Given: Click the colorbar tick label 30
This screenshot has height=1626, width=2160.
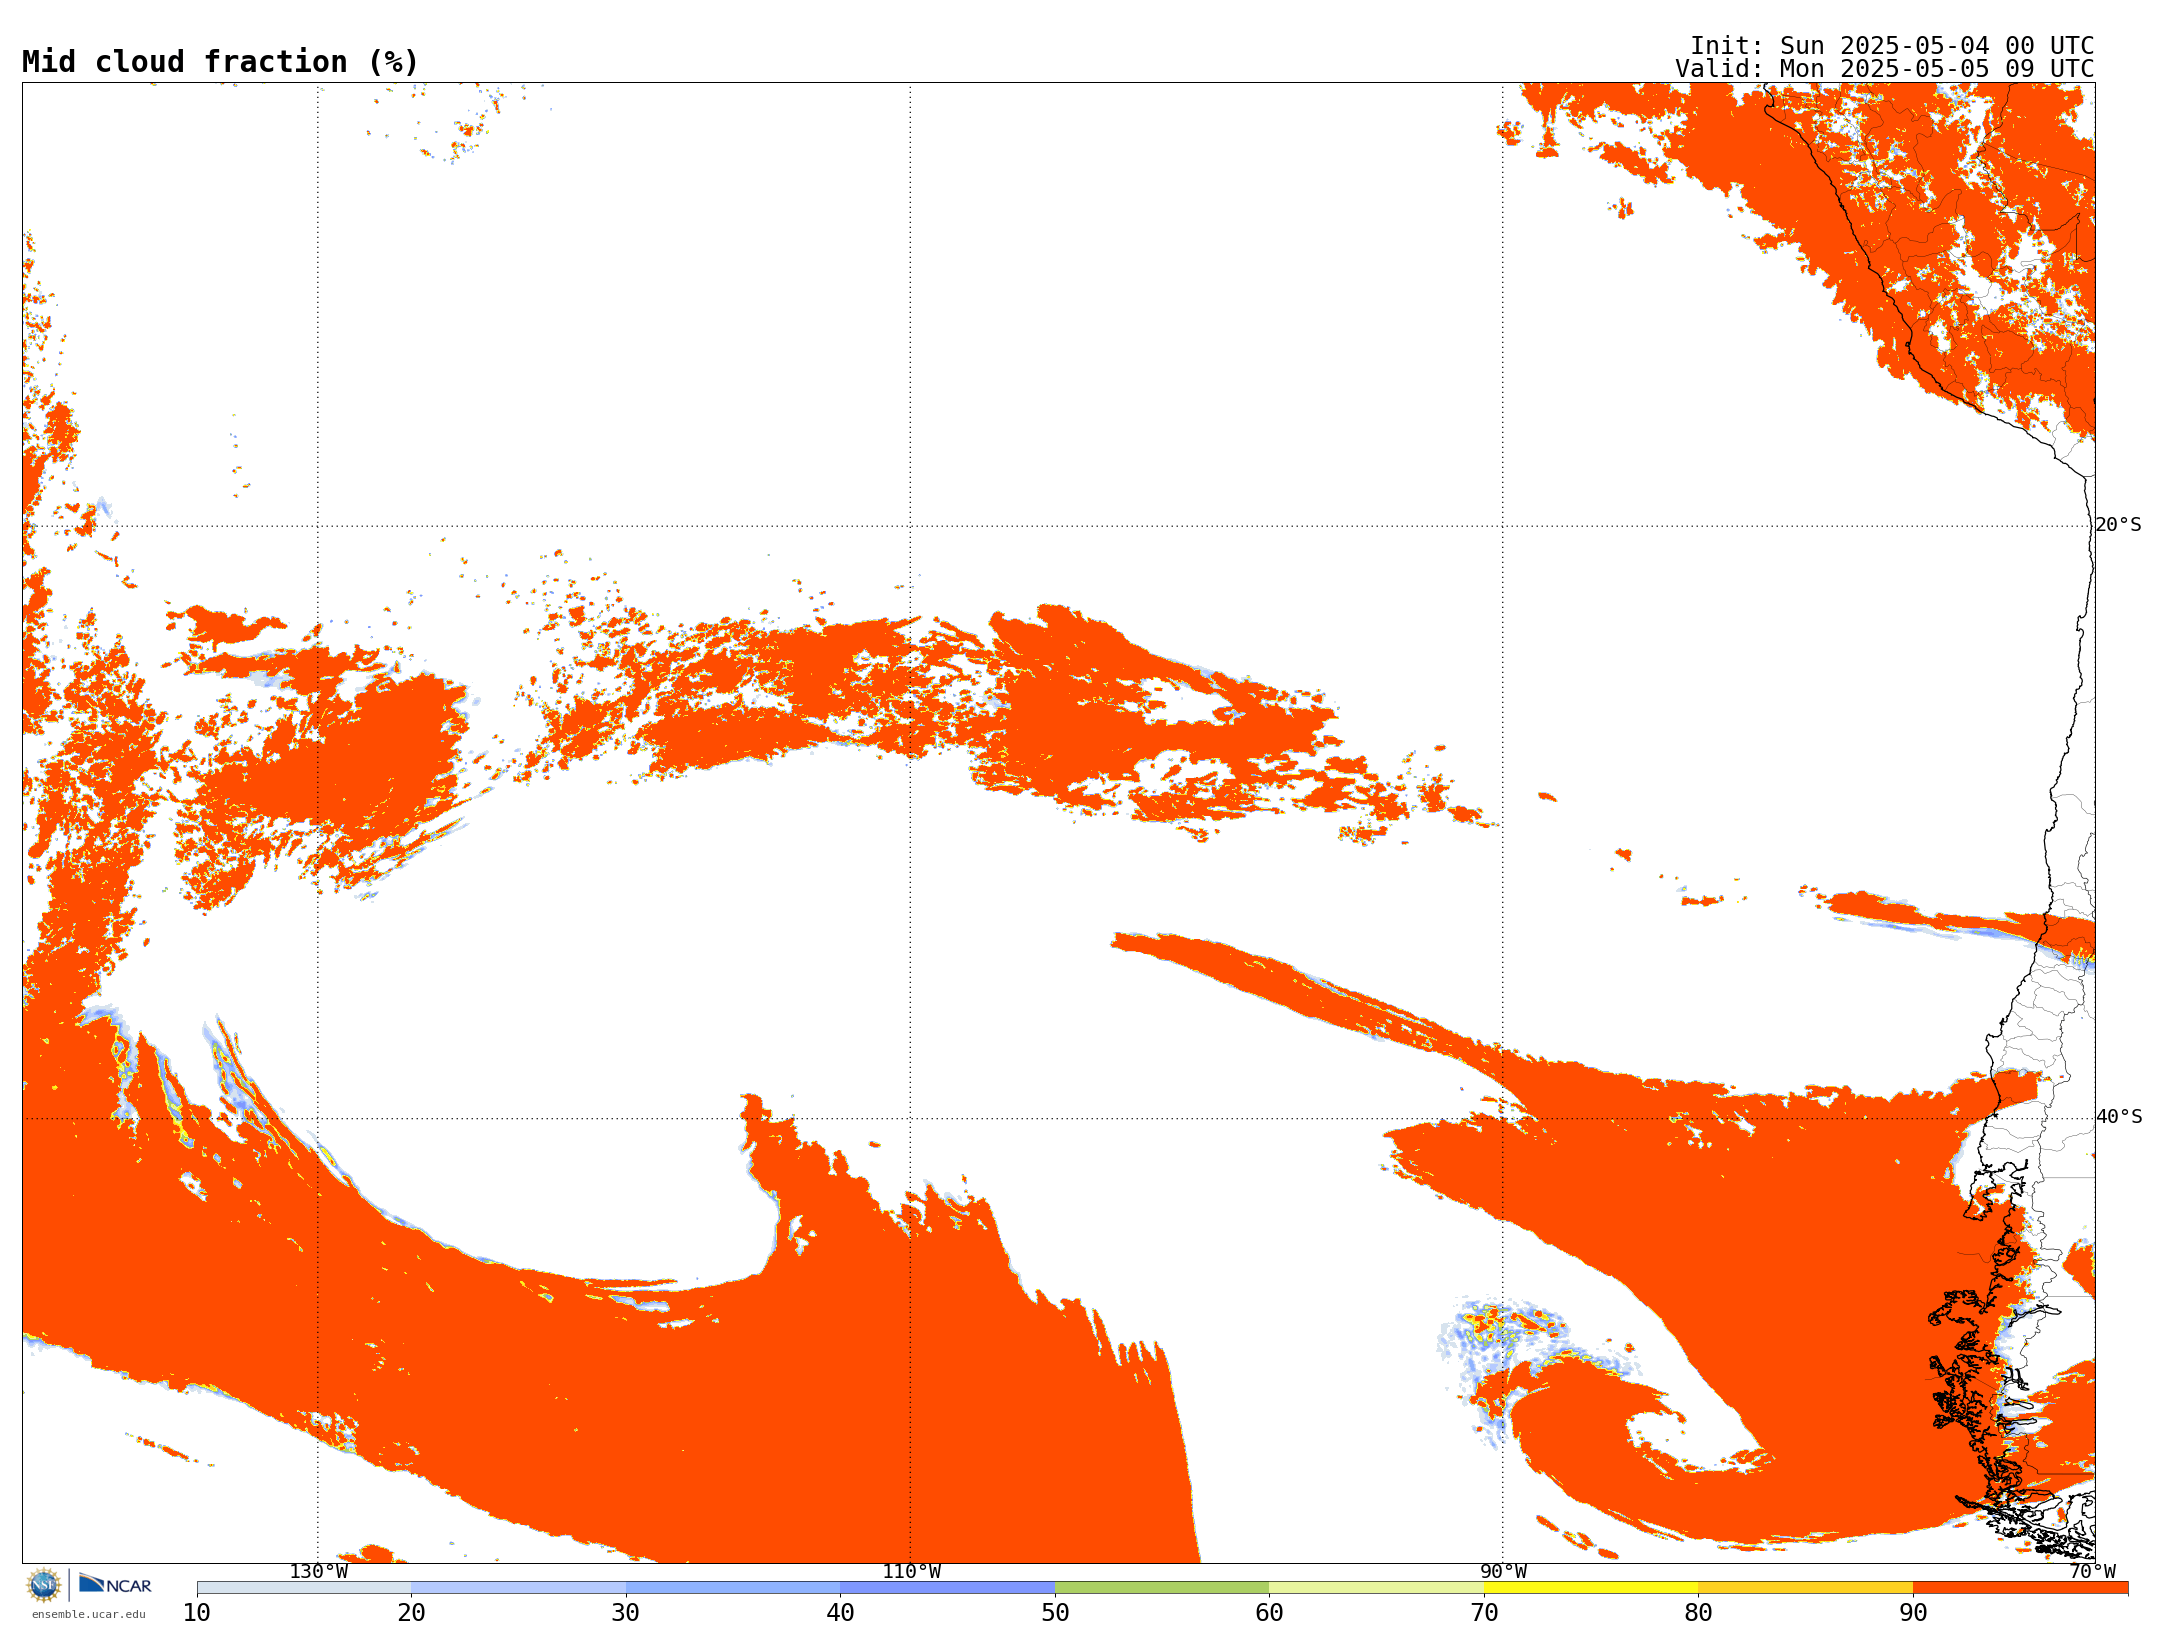Looking at the screenshot, I should coord(626,1613).
